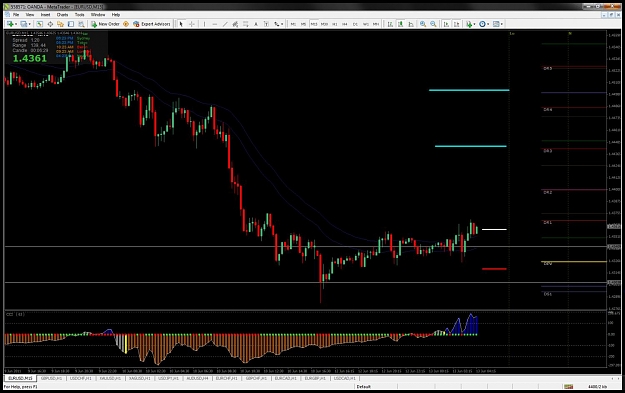The width and height of the screenshot is (625, 393).
Task: Open the Help menu
Action: pos(116,14)
